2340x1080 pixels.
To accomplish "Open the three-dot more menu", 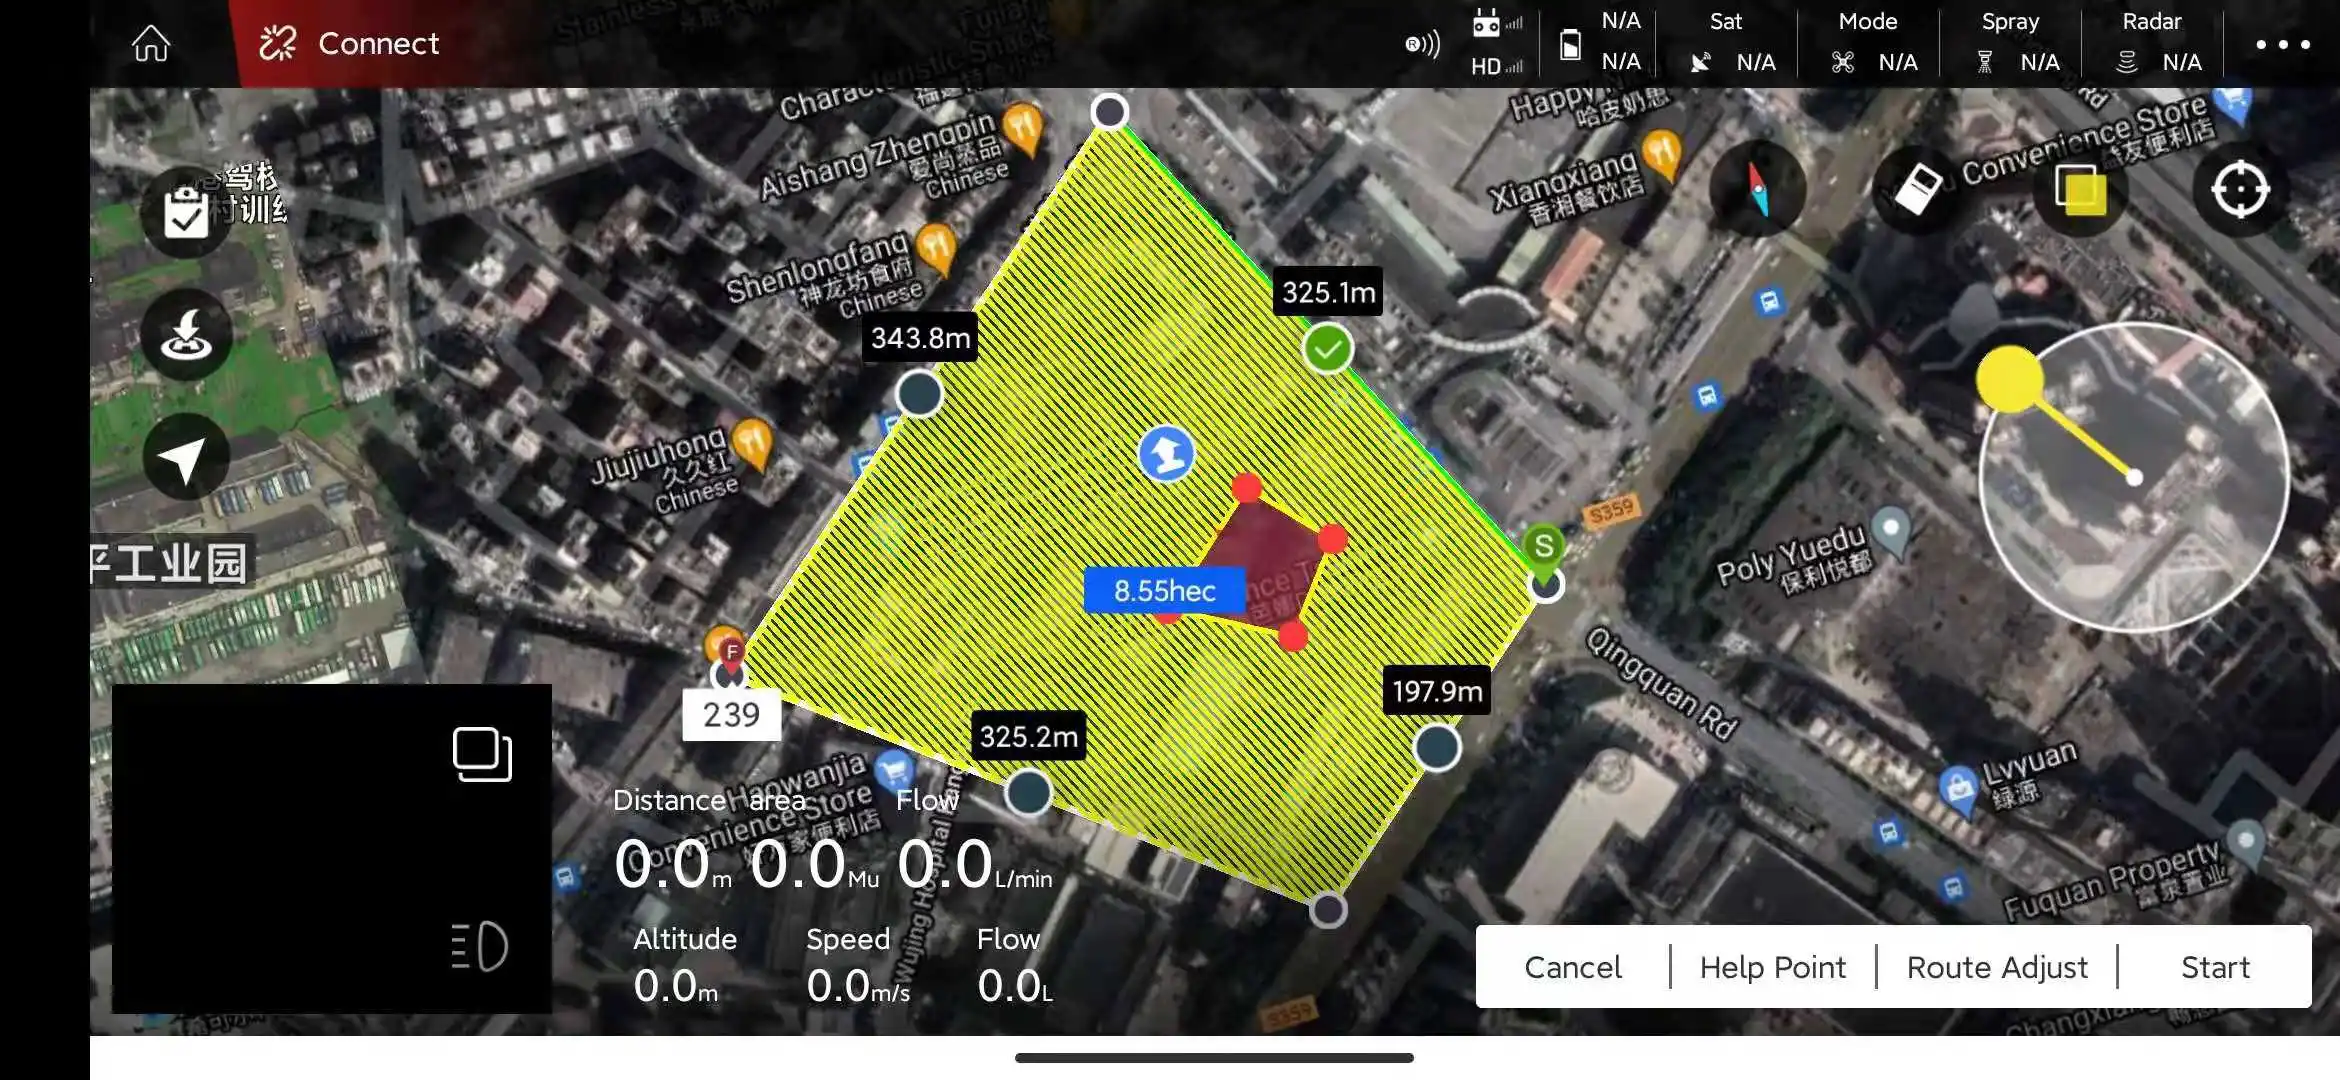I will click(x=2282, y=44).
